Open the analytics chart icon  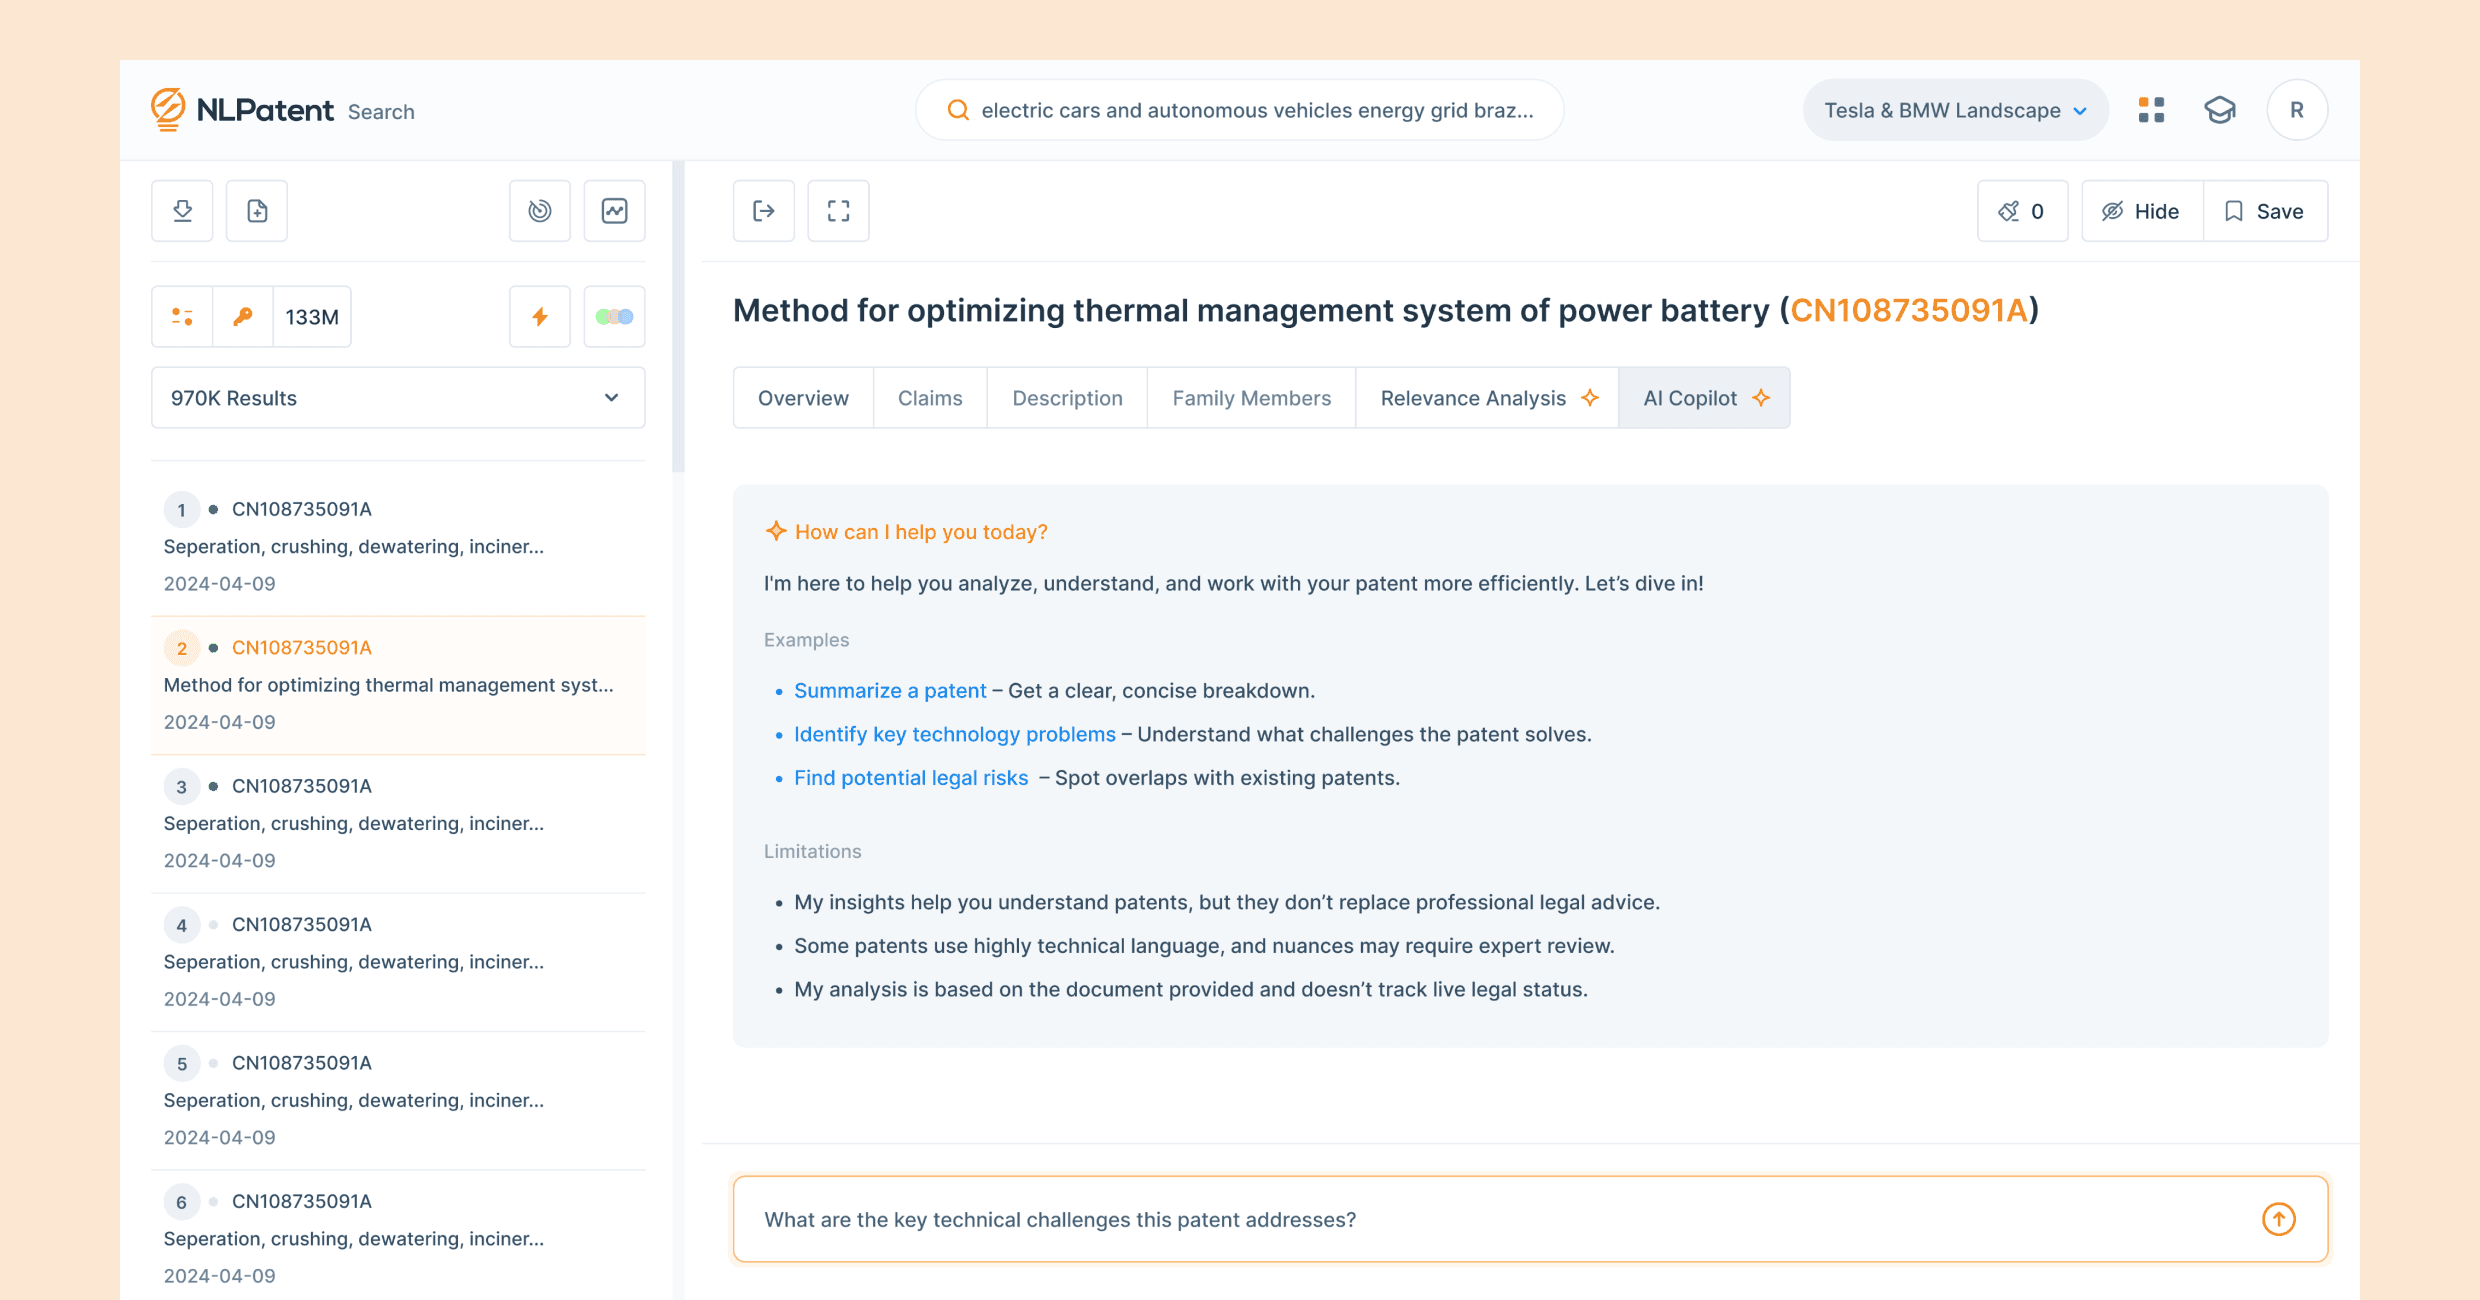point(614,211)
